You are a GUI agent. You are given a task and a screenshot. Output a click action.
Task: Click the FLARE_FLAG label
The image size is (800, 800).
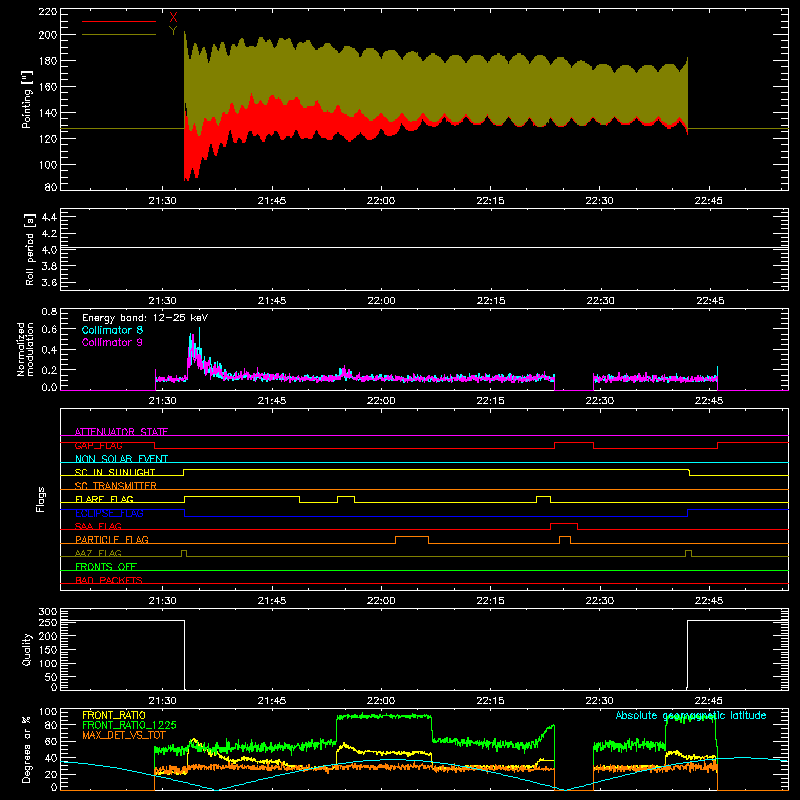point(104,499)
